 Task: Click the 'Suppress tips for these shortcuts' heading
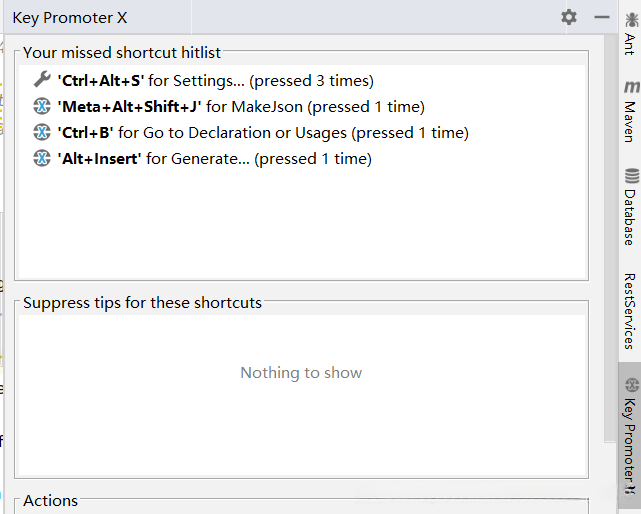pyautogui.click(x=142, y=302)
